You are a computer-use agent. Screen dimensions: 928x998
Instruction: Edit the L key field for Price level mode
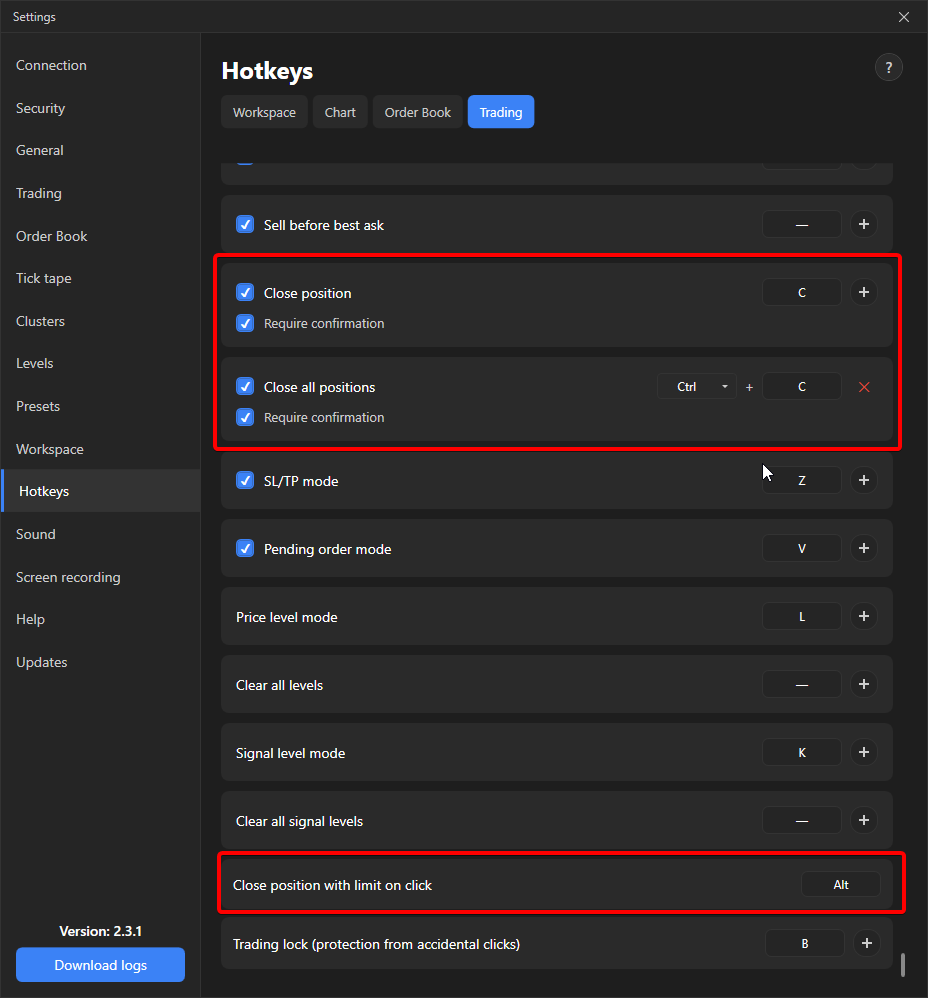802,617
